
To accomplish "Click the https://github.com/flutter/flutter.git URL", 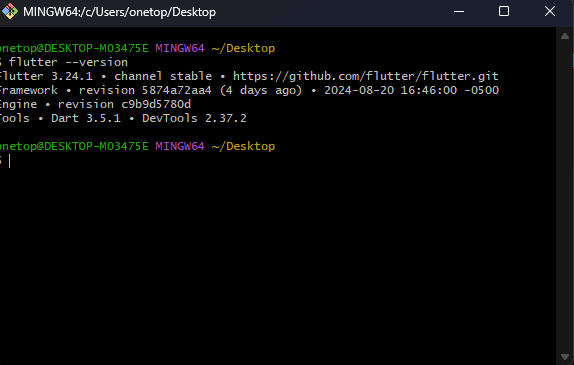I will coord(366,76).
